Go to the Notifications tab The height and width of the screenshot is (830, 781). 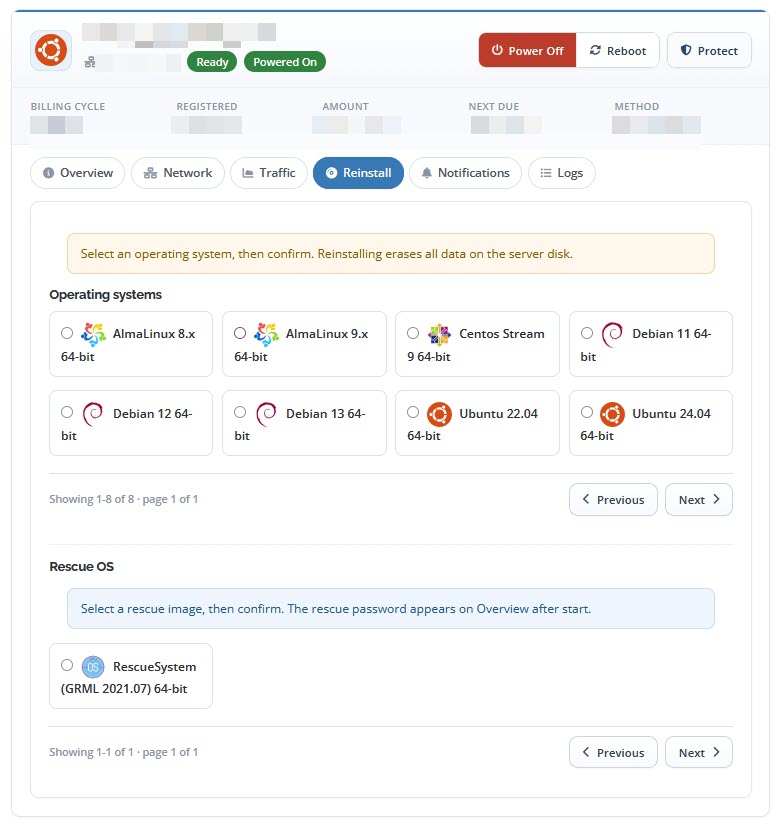click(465, 173)
